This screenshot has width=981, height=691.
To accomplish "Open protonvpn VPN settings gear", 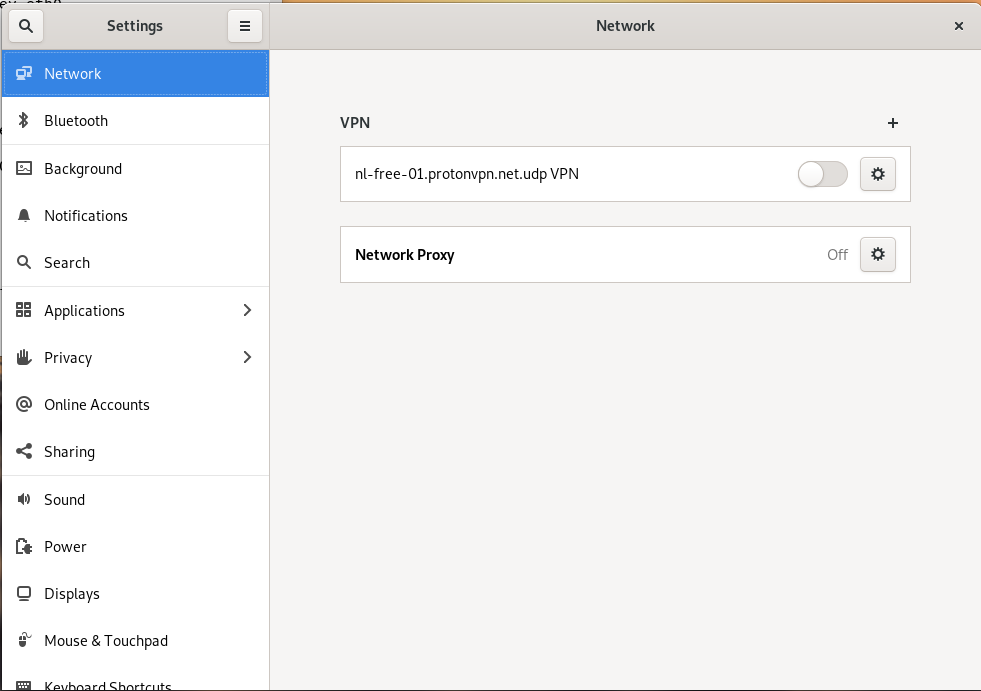I will click(878, 174).
